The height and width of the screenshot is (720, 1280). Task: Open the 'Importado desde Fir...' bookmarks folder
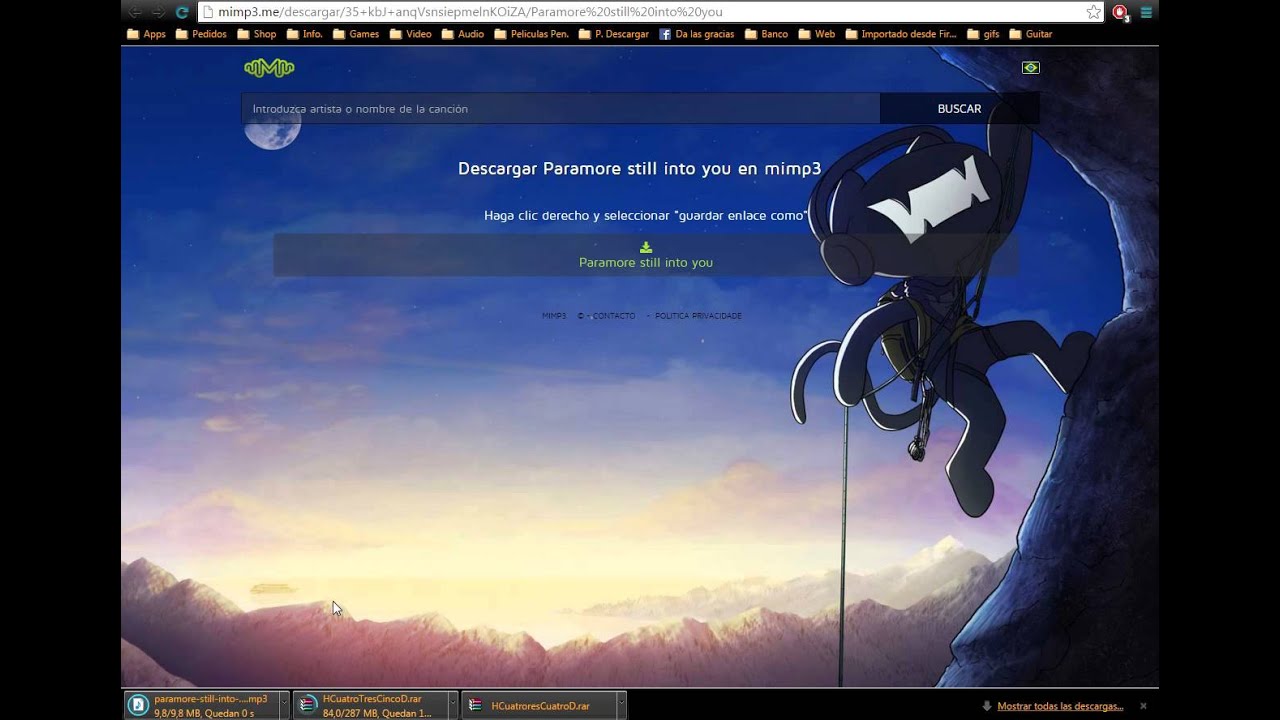click(x=900, y=34)
